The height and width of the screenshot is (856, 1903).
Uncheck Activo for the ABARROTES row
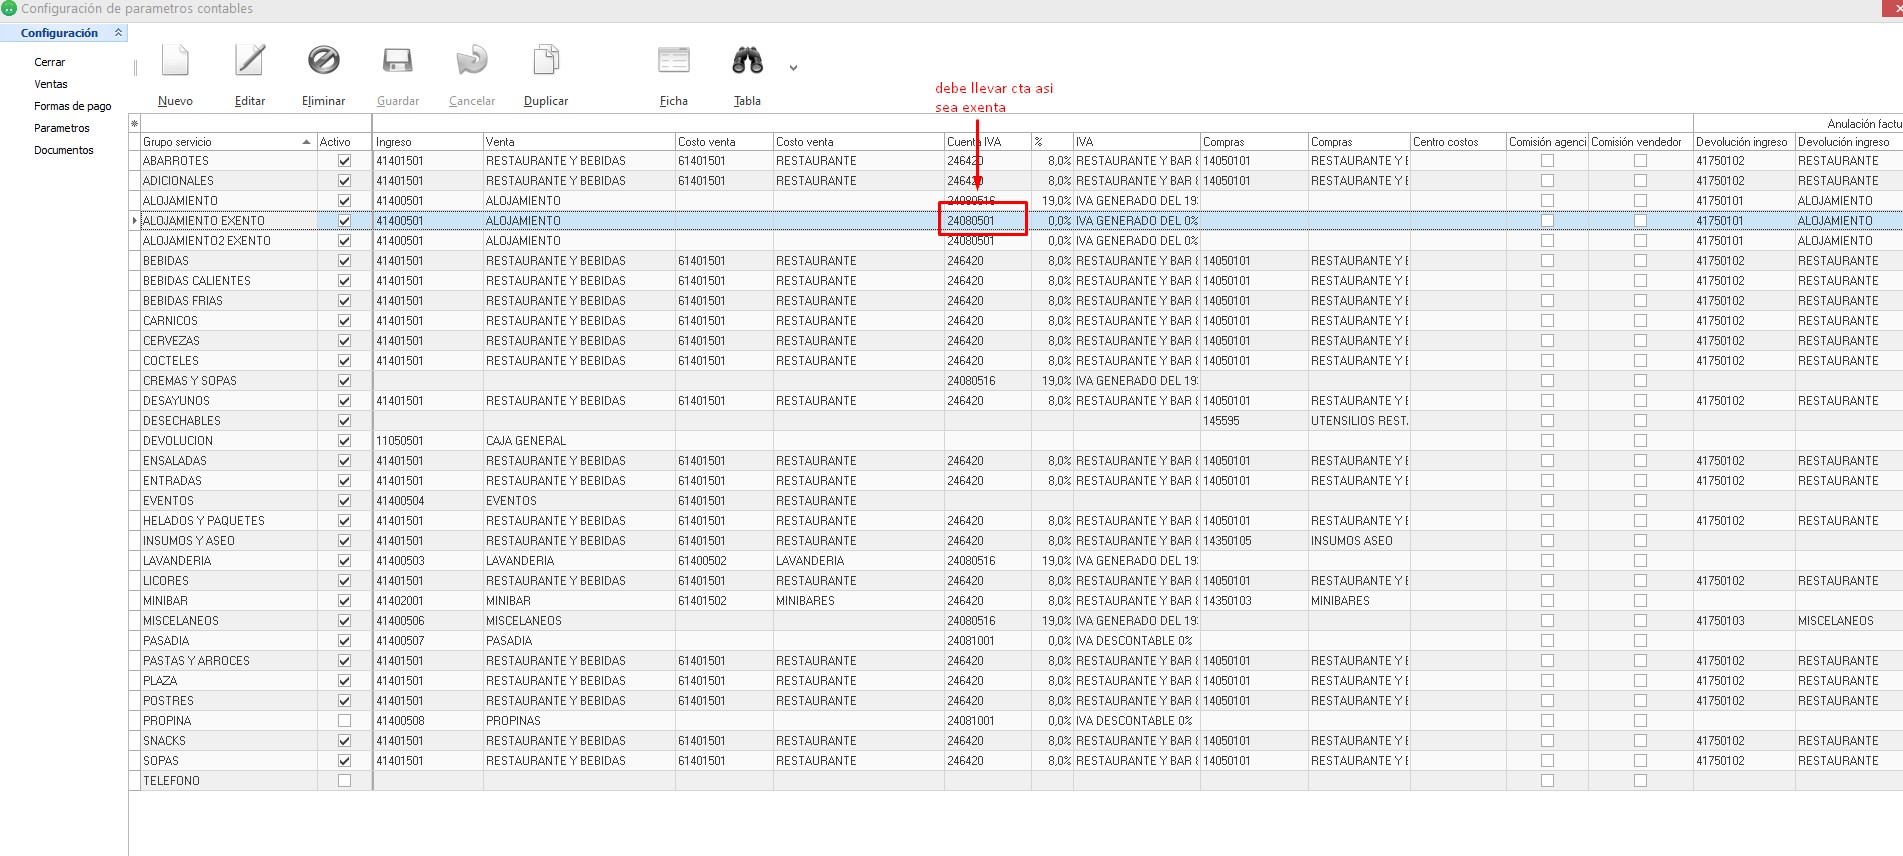pos(345,161)
